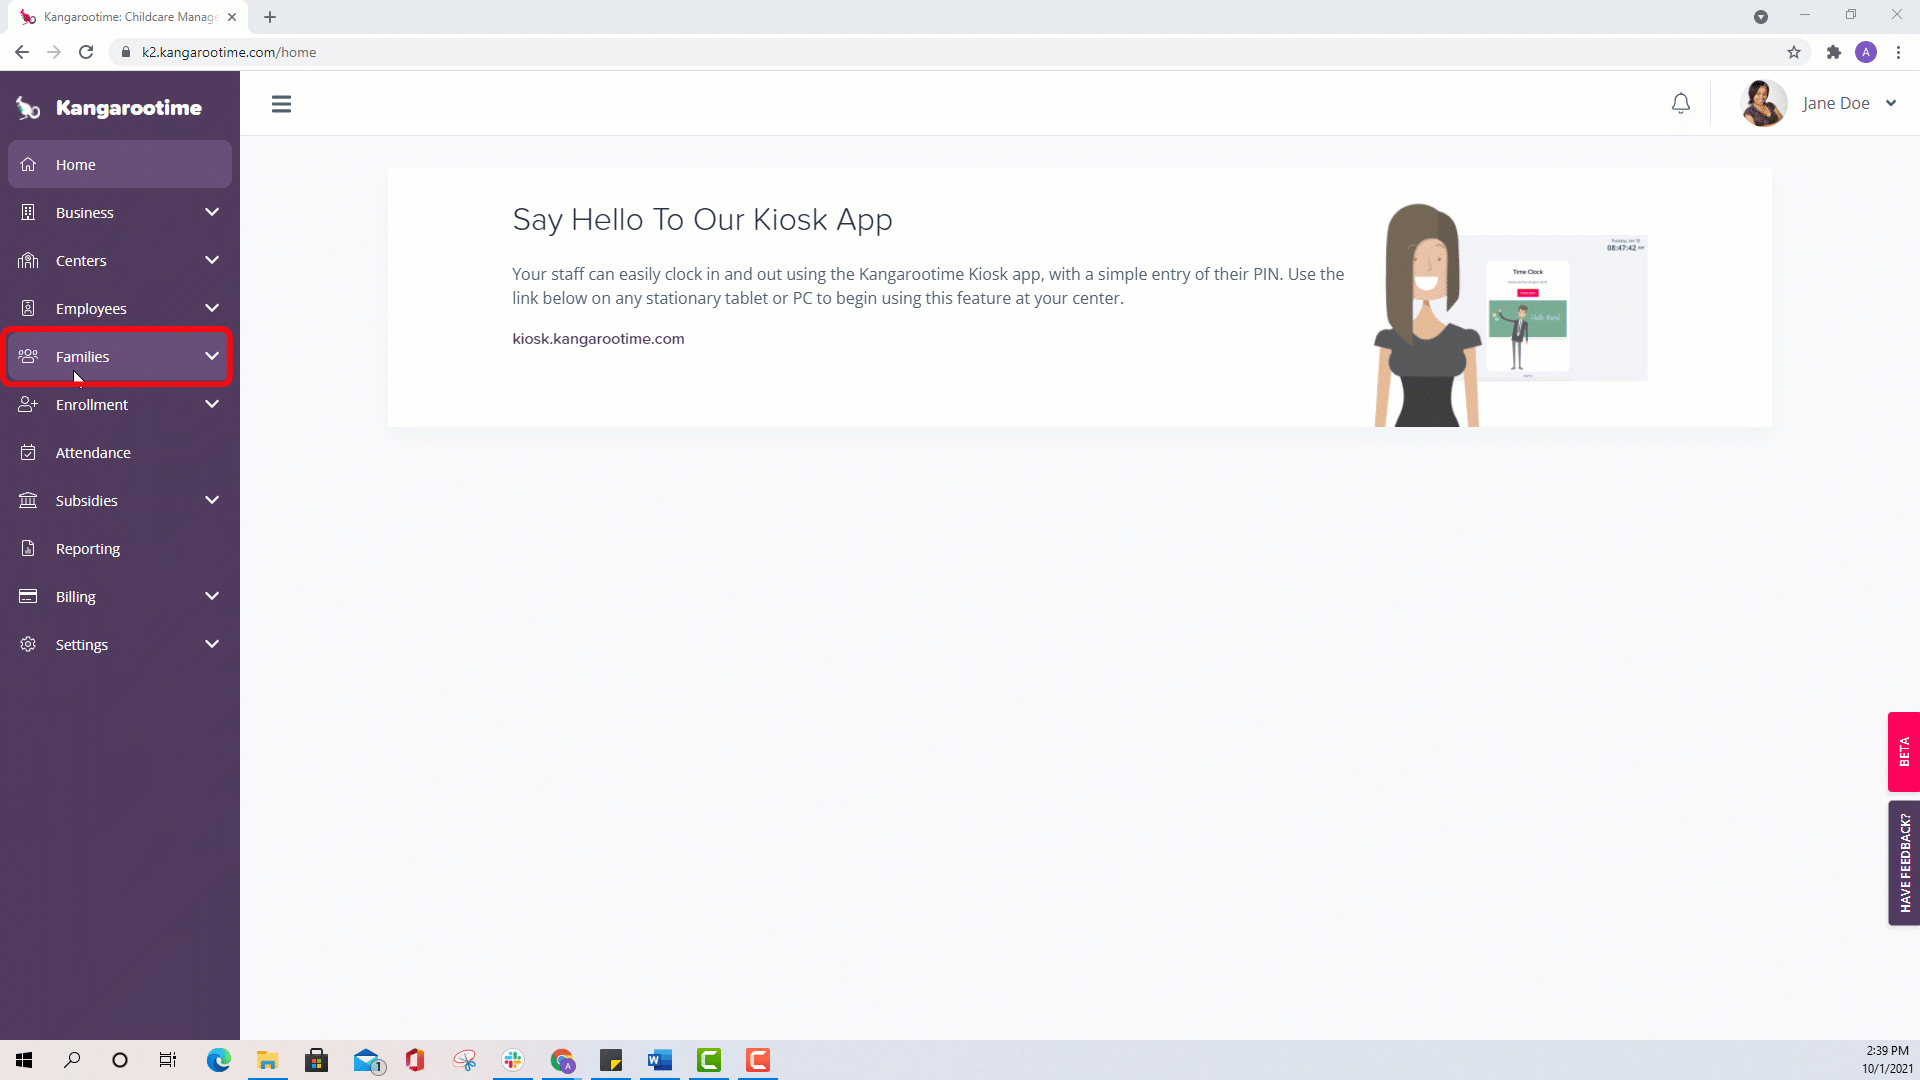The width and height of the screenshot is (1920, 1080).
Task: Click the pink BETA side tab
Action: 1904,752
